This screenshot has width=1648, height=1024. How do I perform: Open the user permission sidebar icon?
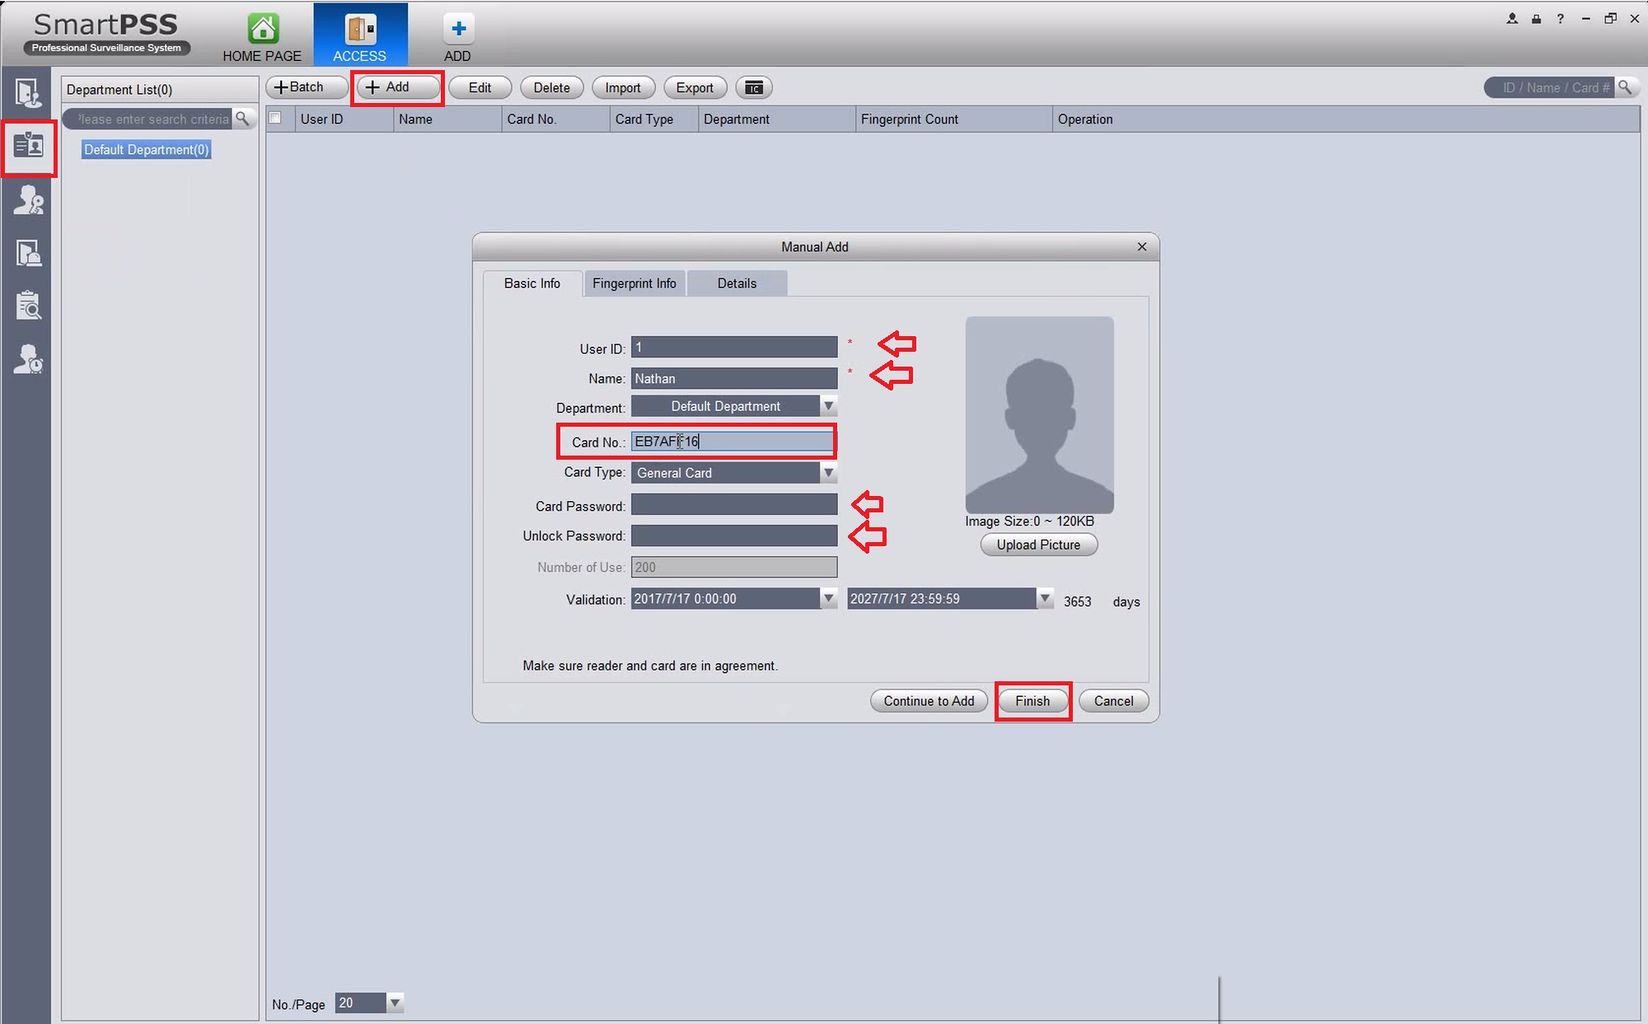(x=28, y=200)
